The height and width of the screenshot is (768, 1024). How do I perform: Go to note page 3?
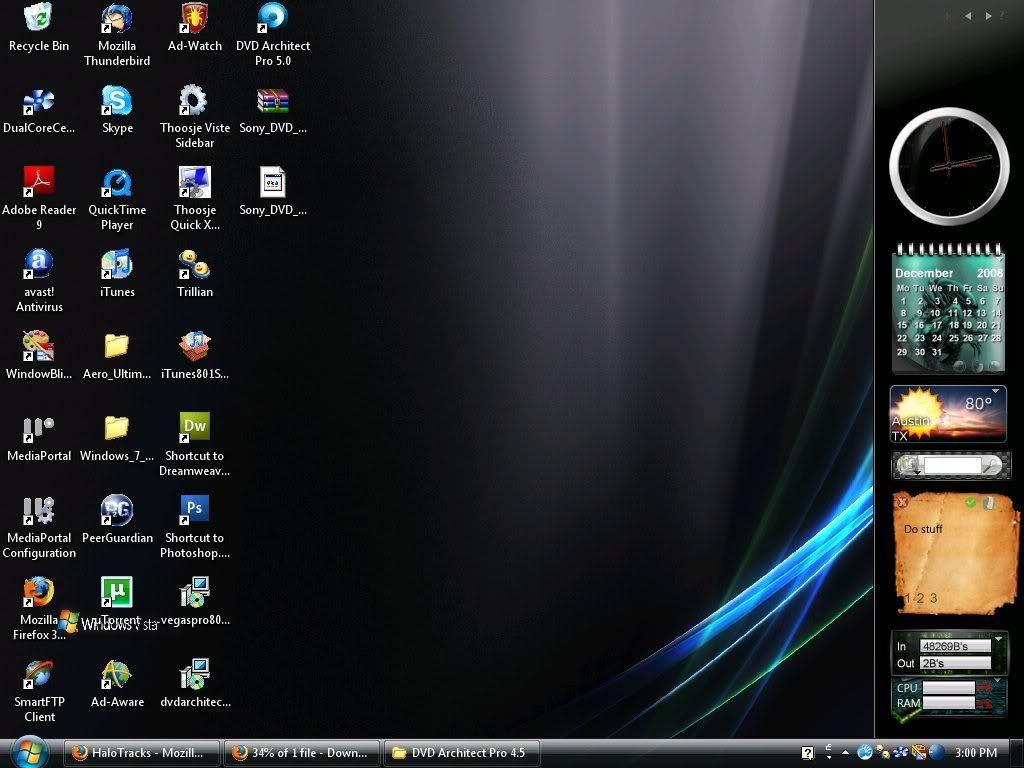pyautogui.click(x=934, y=598)
